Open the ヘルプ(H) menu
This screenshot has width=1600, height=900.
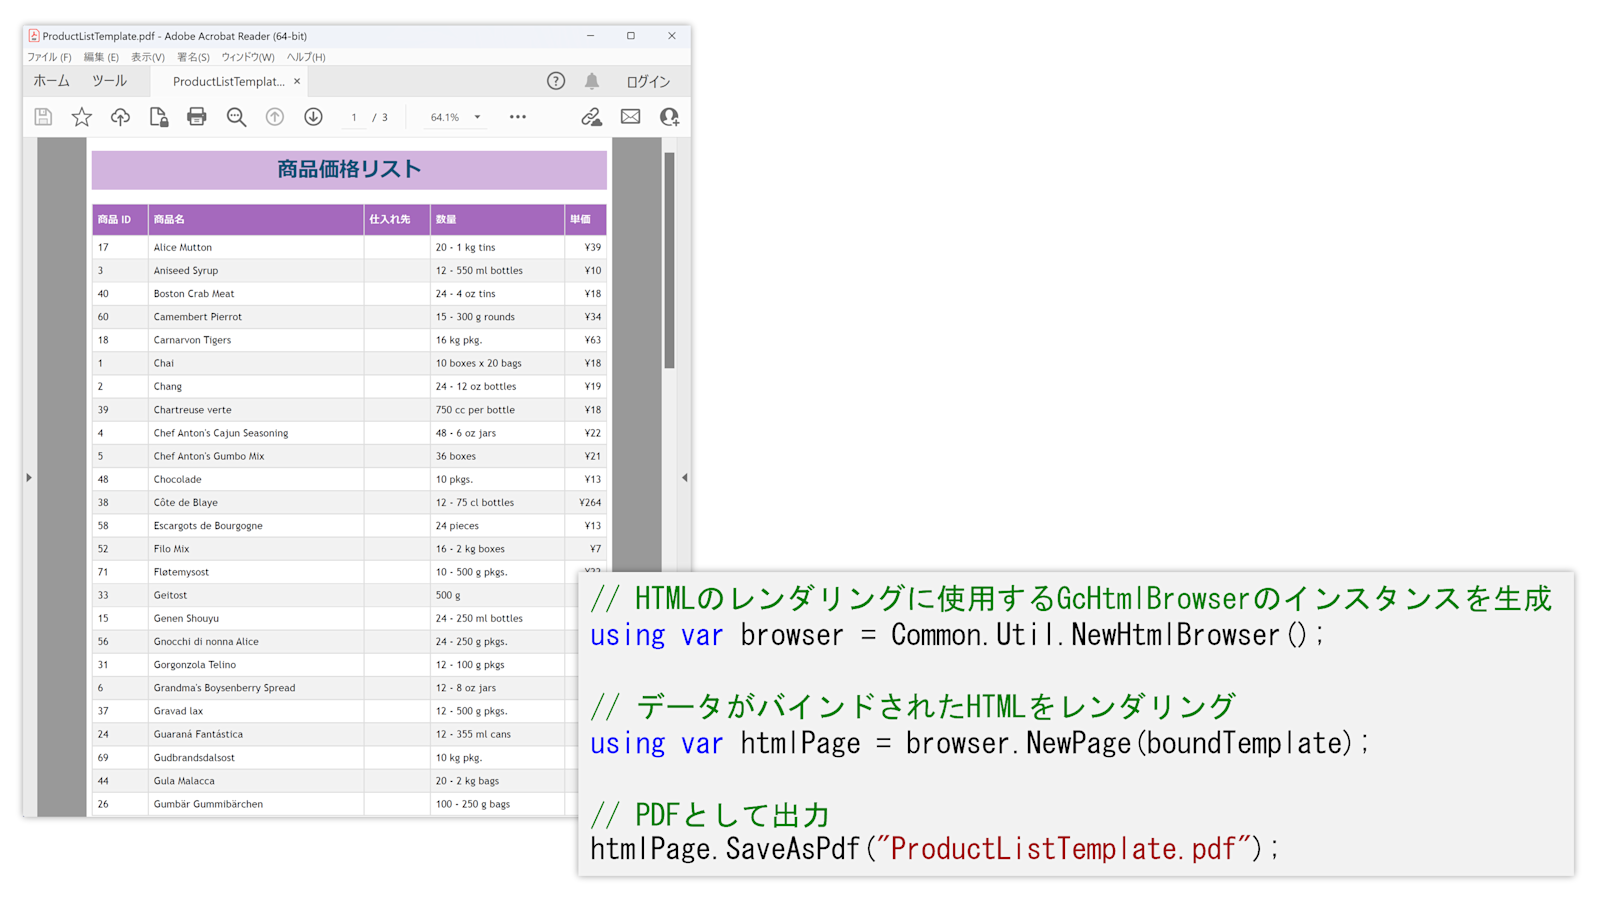point(306,57)
